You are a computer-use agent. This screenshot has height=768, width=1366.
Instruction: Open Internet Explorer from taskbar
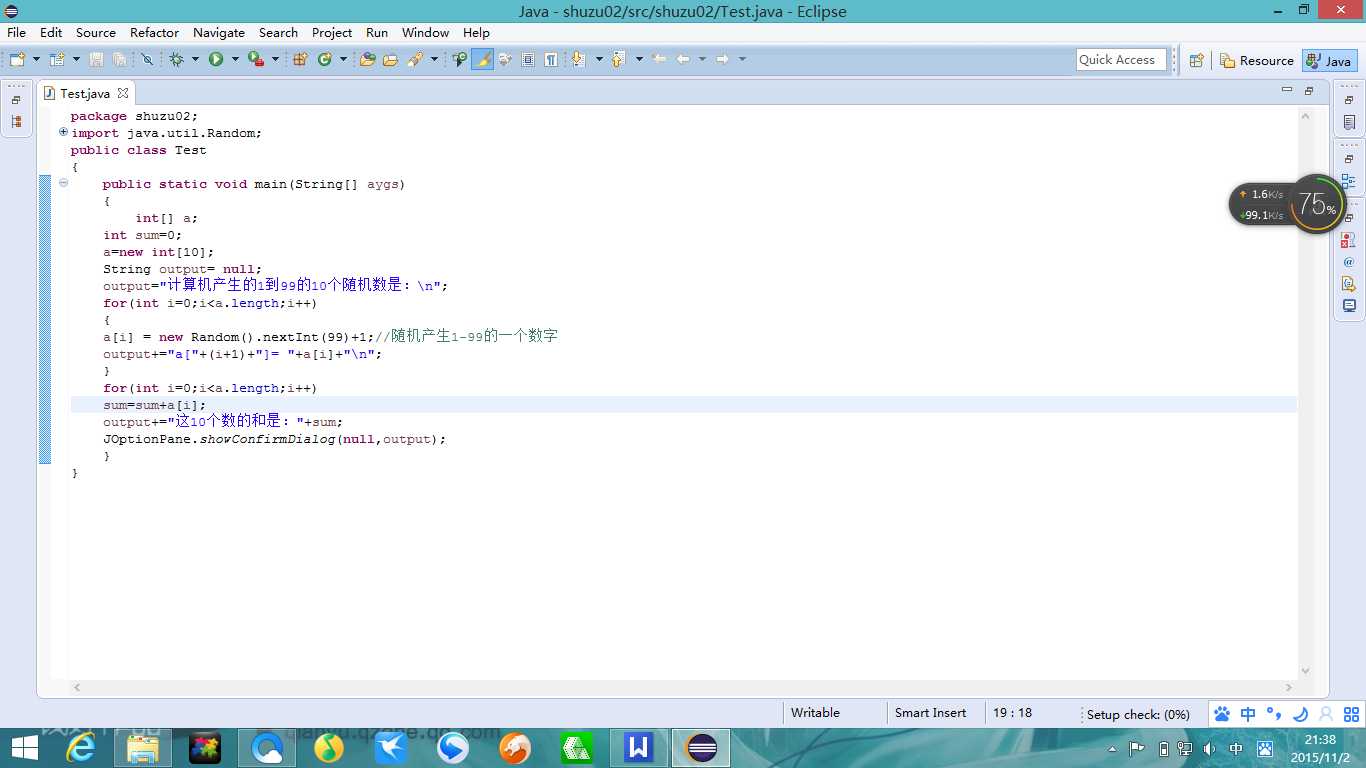point(81,748)
